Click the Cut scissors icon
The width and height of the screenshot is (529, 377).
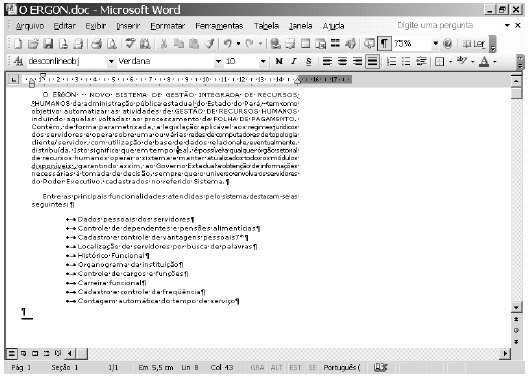coord(164,44)
